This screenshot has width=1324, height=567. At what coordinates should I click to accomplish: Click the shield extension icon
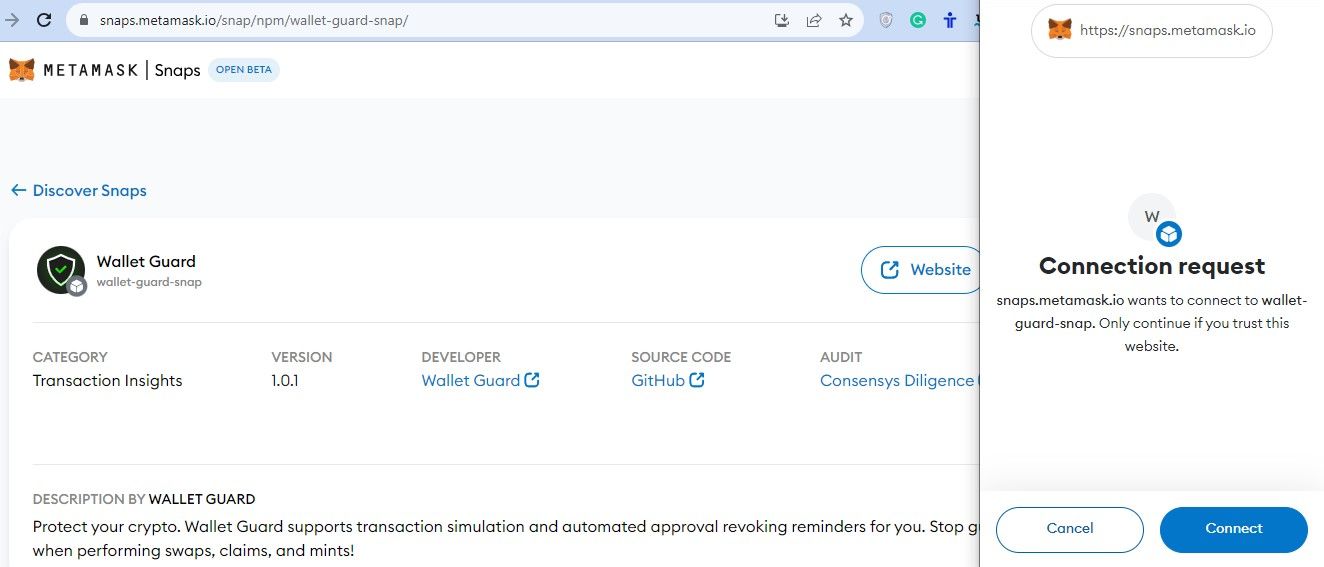pyautogui.click(x=886, y=20)
